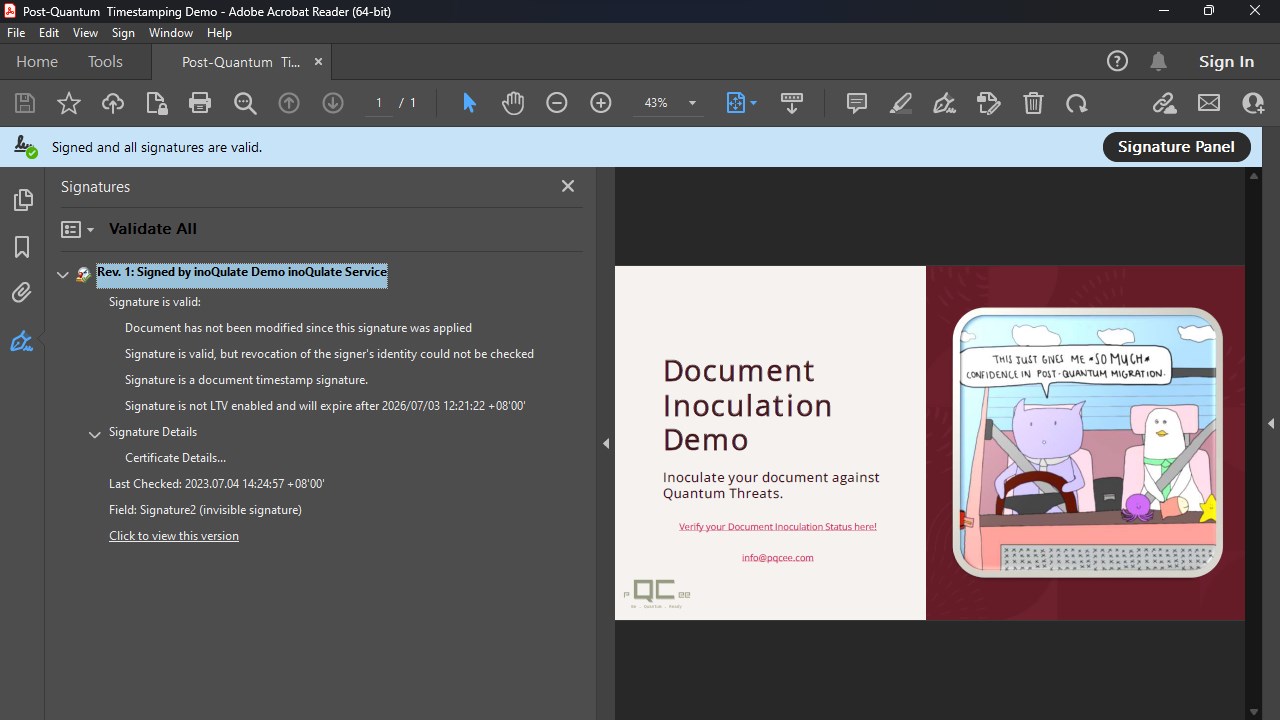Image resolution: width=1280 pixels, height=720 pixels.
Task: Click the Print file icon
Action: point(200,103)
